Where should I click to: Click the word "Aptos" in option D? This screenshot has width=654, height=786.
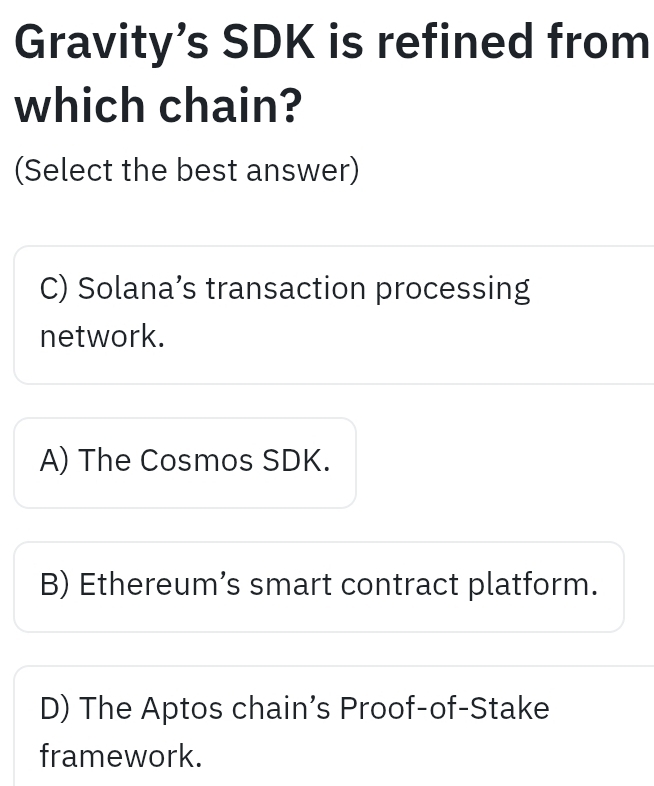coord(185,708)
